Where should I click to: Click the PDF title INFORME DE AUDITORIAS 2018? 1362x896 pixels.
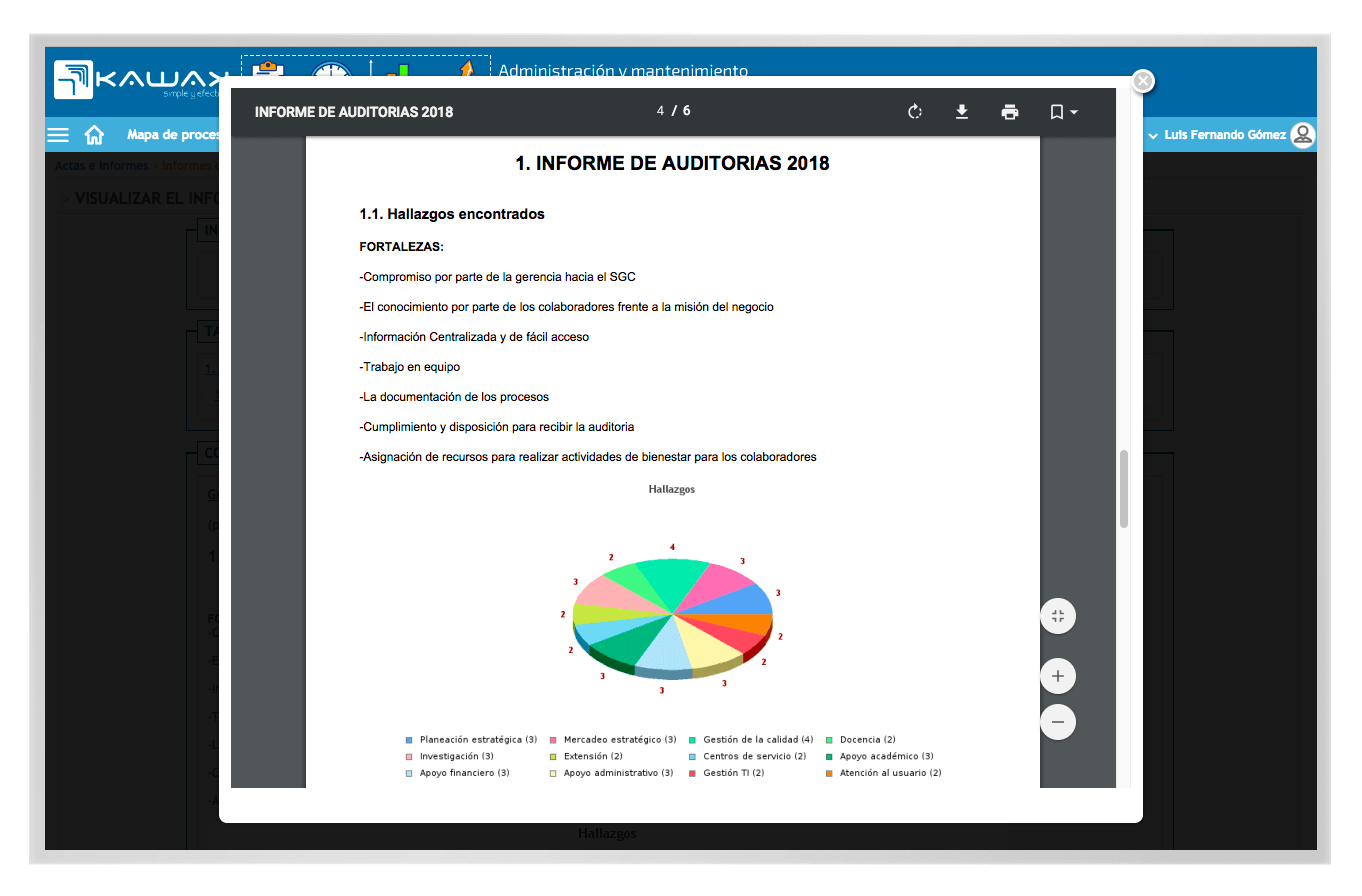(354, 112)
